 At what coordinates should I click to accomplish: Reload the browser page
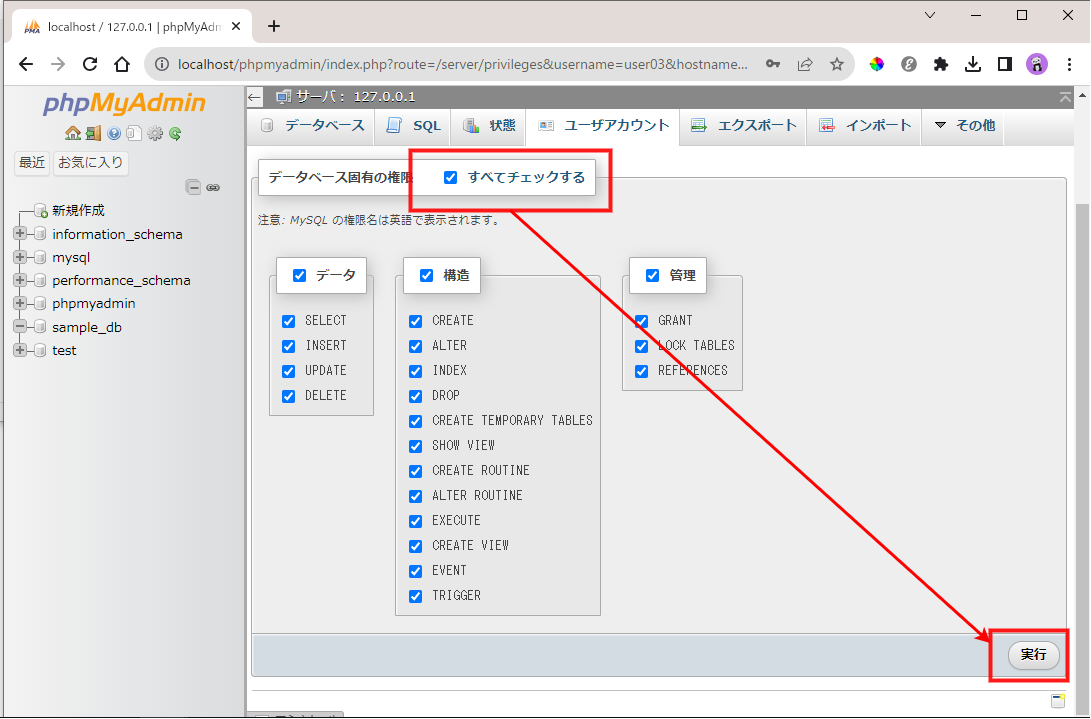[90, 64]
